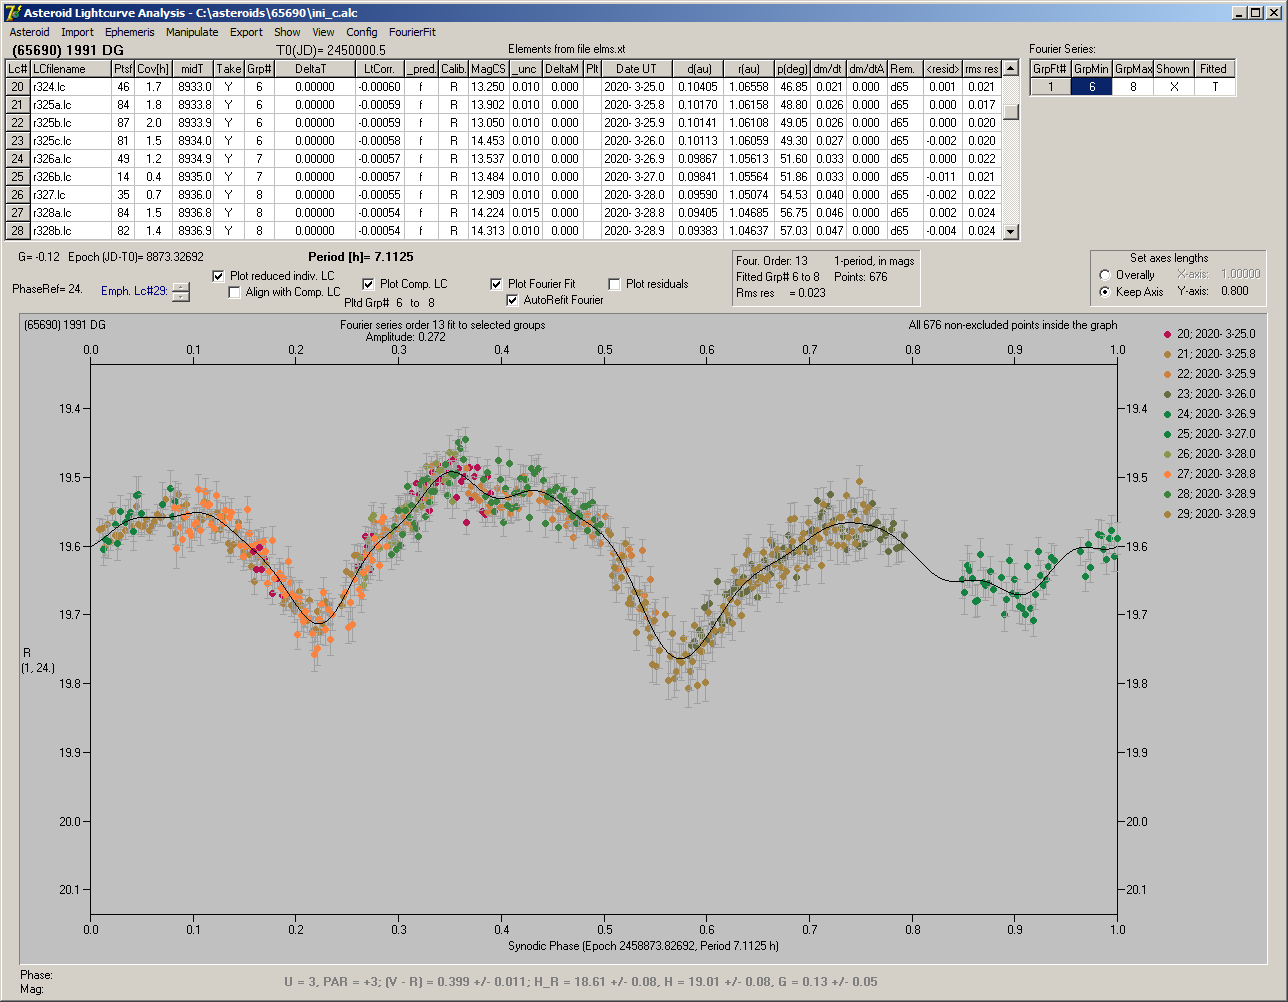The height and width of the screenshot is (1002, 1288).
Task: Open the Asteroid menu
Action: coord(29,32)
